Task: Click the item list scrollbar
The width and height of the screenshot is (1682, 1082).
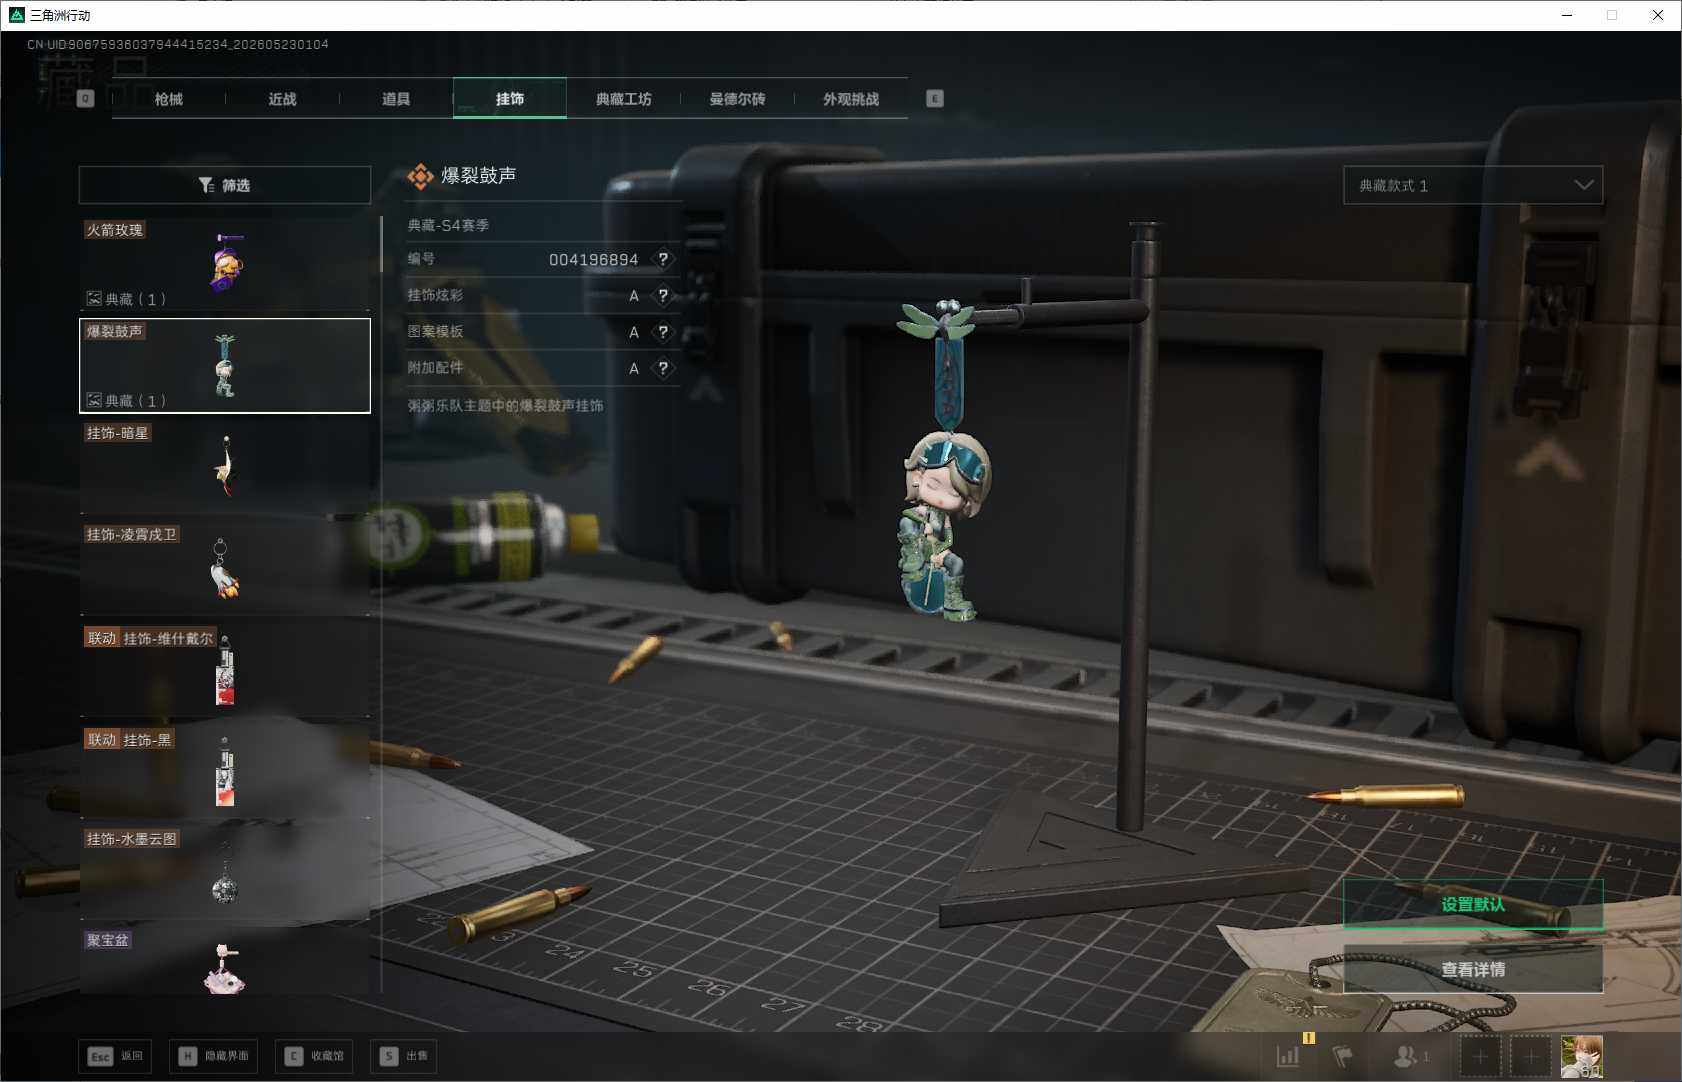Action: 381,244
